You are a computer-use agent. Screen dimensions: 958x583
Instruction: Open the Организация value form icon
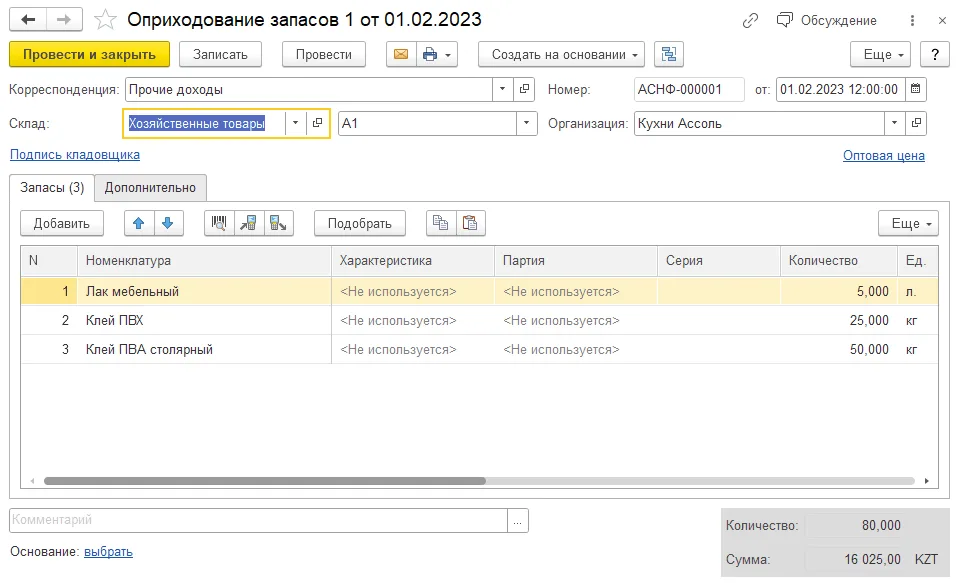[x=916, y=123]
